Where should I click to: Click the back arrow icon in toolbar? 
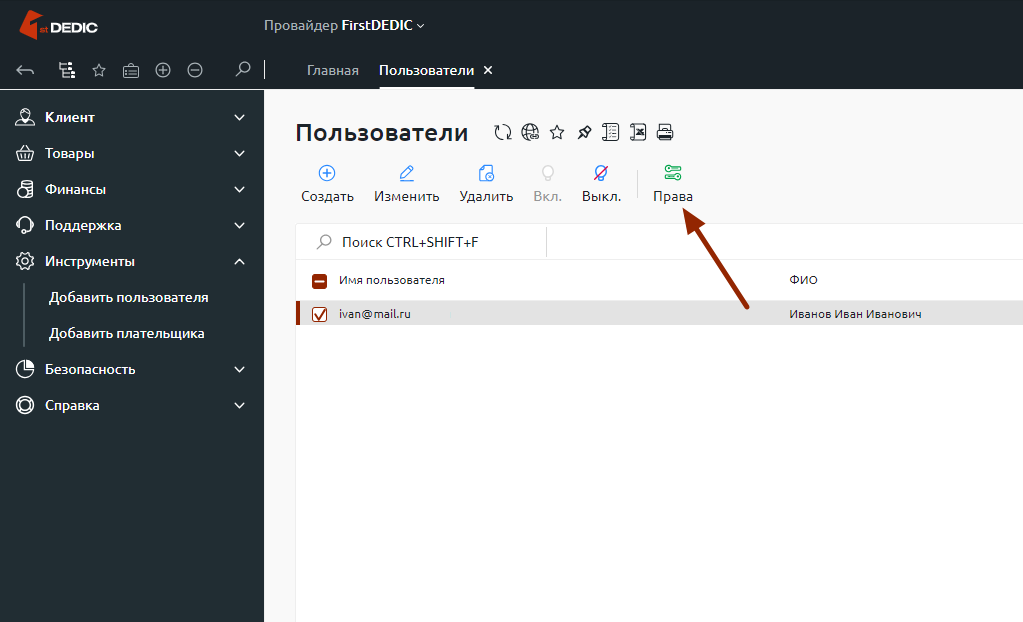coord(25,70)
